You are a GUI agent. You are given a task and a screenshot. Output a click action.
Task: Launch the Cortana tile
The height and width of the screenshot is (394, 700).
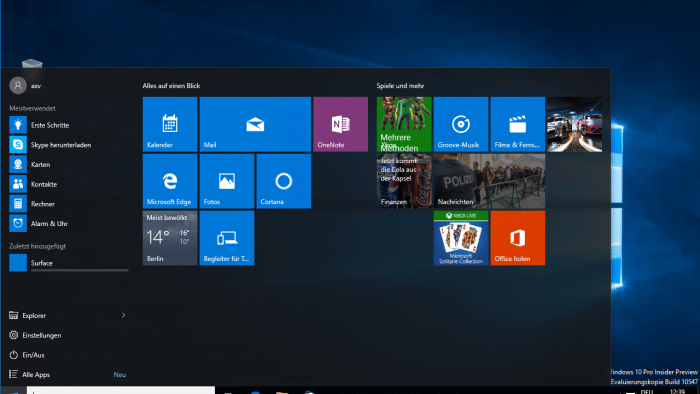pos(283,181)
